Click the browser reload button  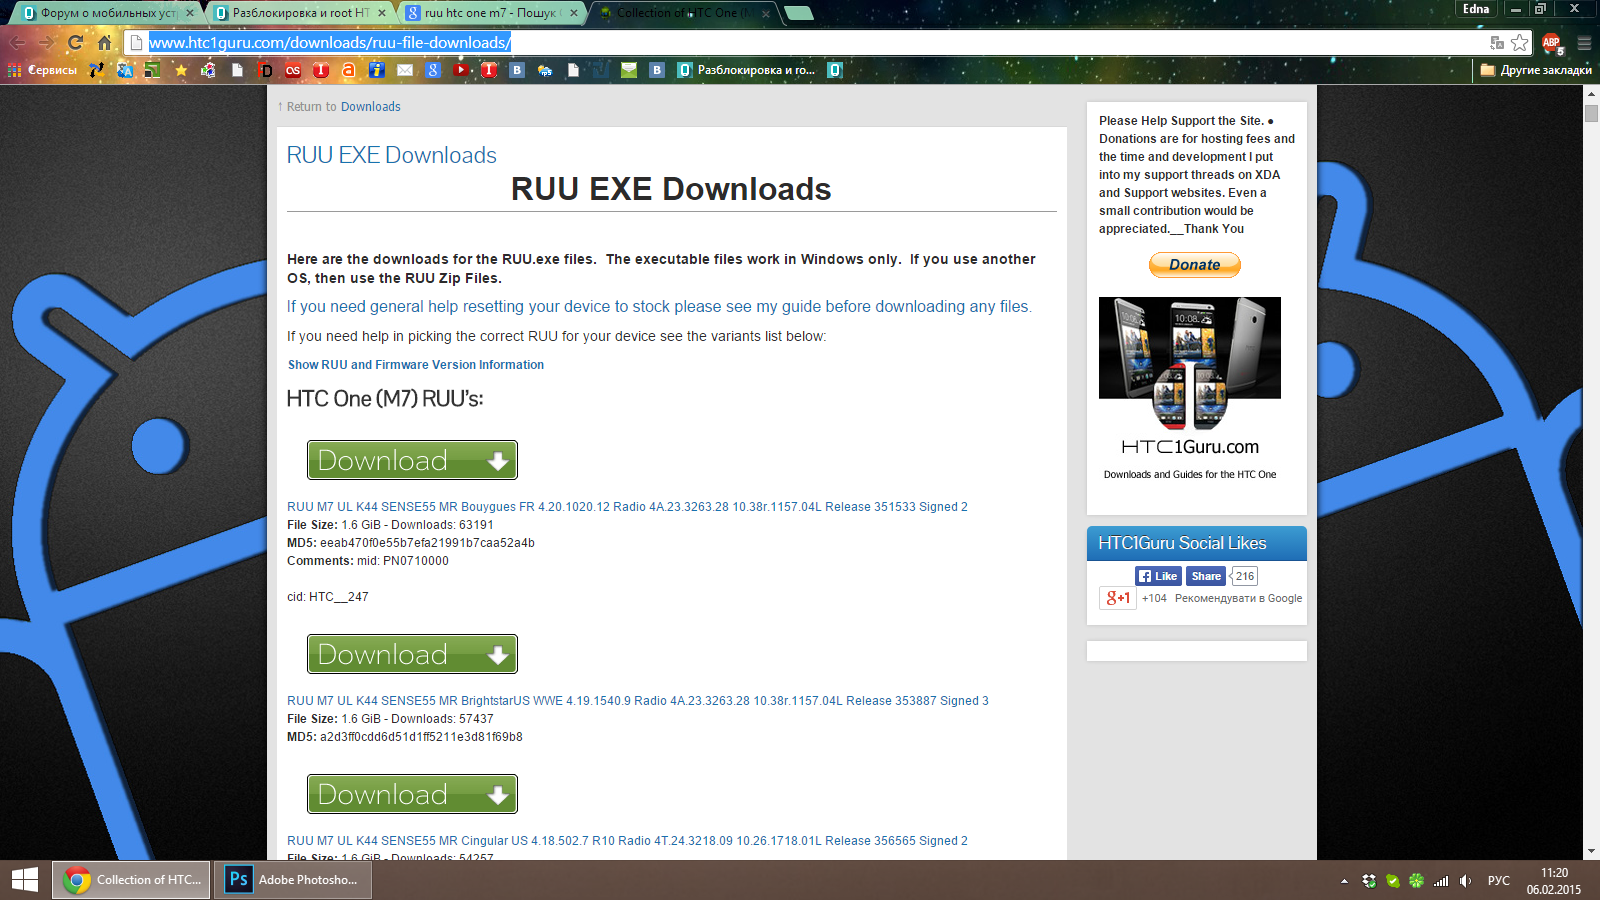coord(75,42)
